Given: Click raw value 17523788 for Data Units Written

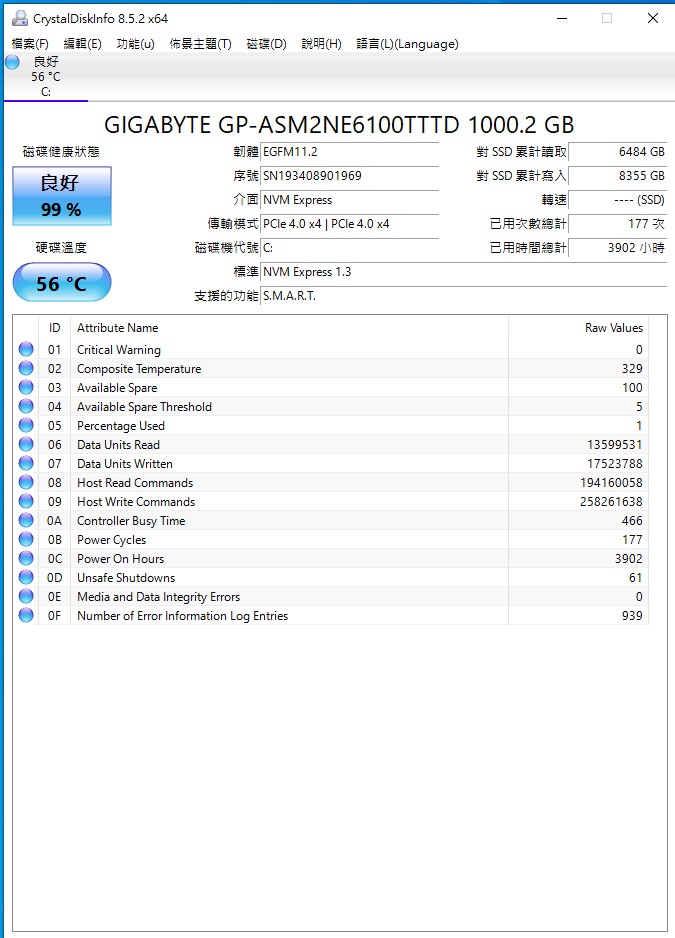Looking at the screenshot, I should [x=614, y=464].
